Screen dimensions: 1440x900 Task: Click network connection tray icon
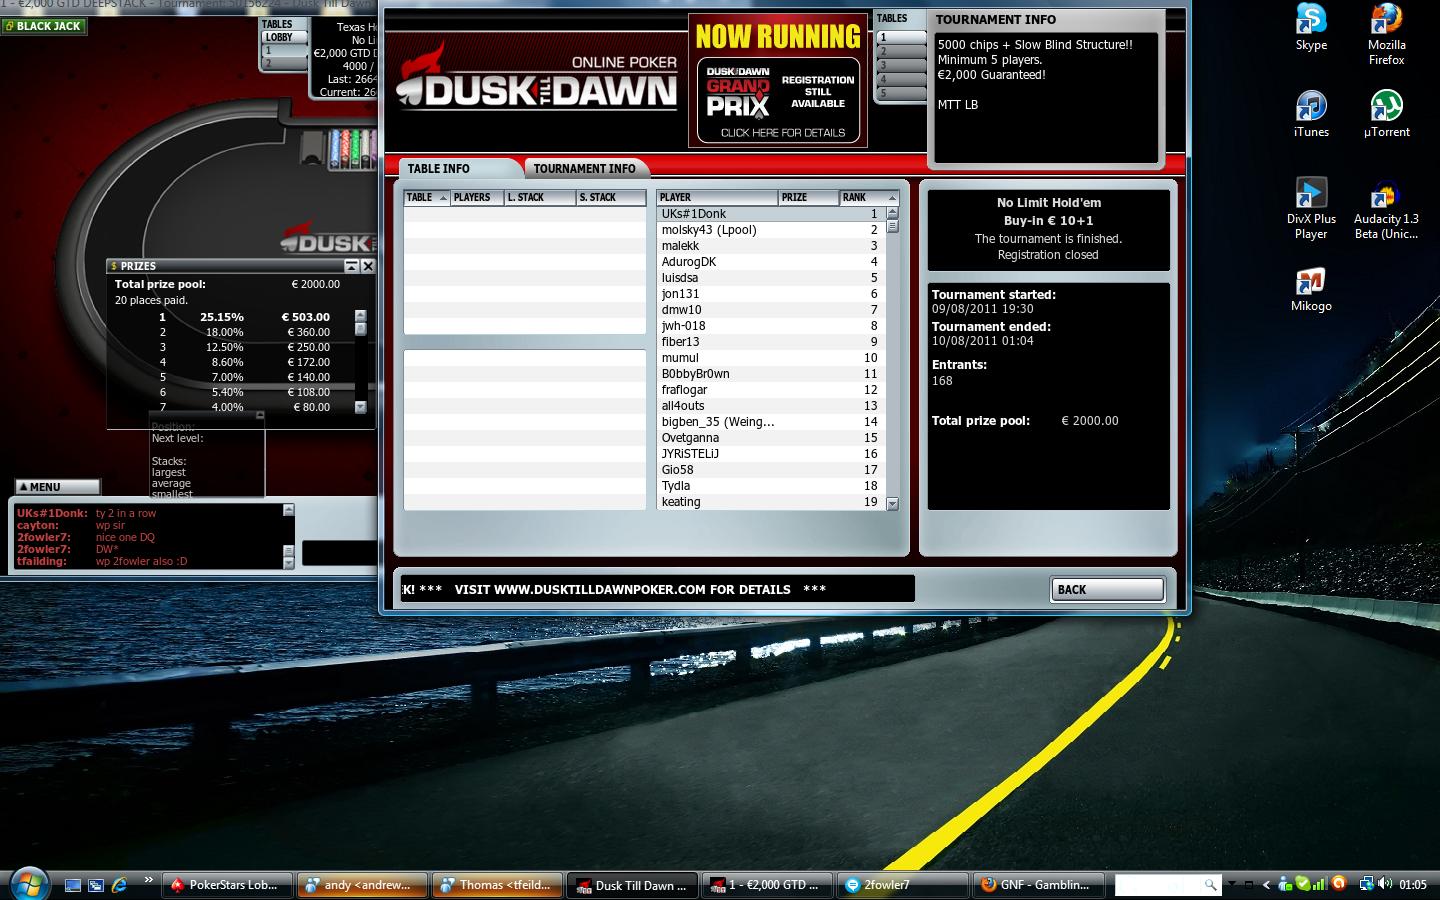(1366, 884)
